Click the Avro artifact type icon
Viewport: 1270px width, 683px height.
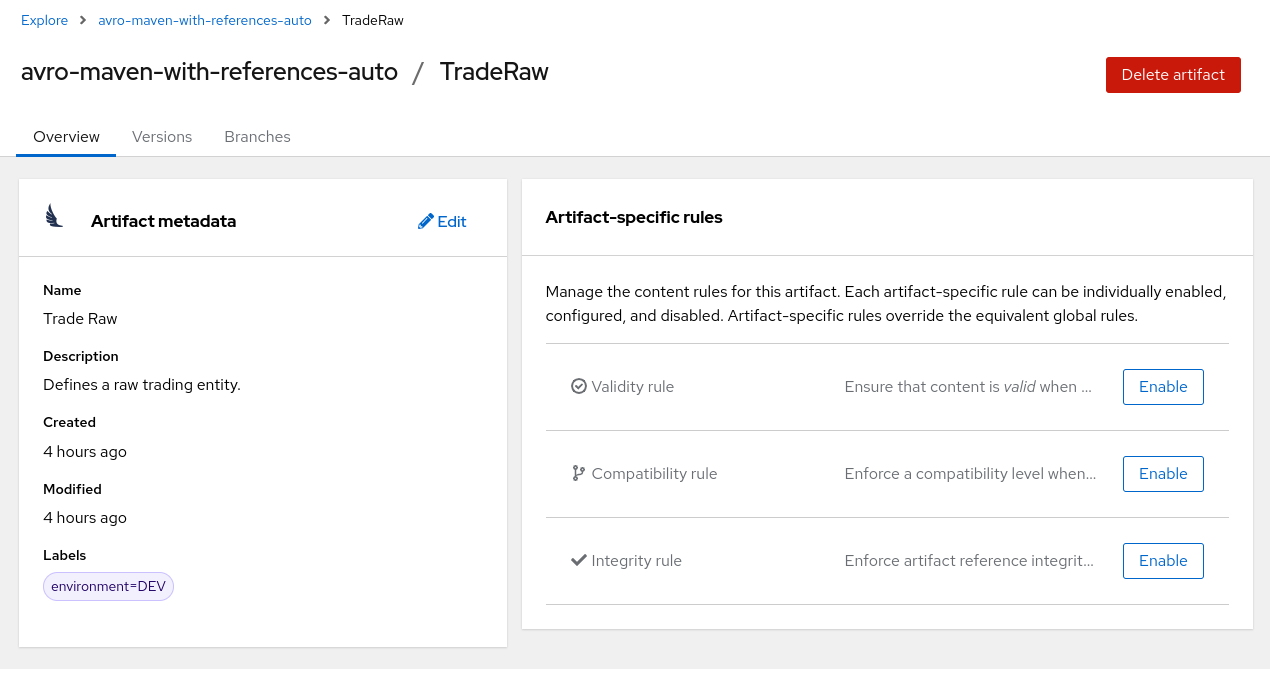53,216
